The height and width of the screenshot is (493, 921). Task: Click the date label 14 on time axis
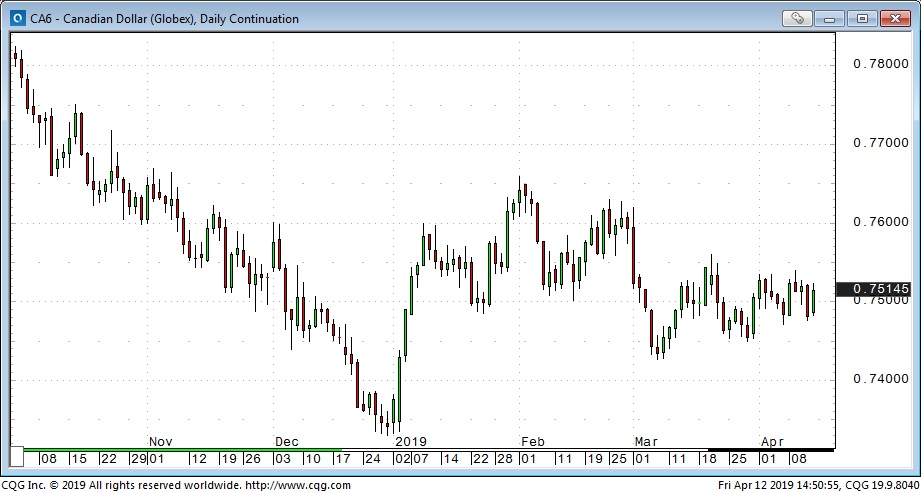451,459
